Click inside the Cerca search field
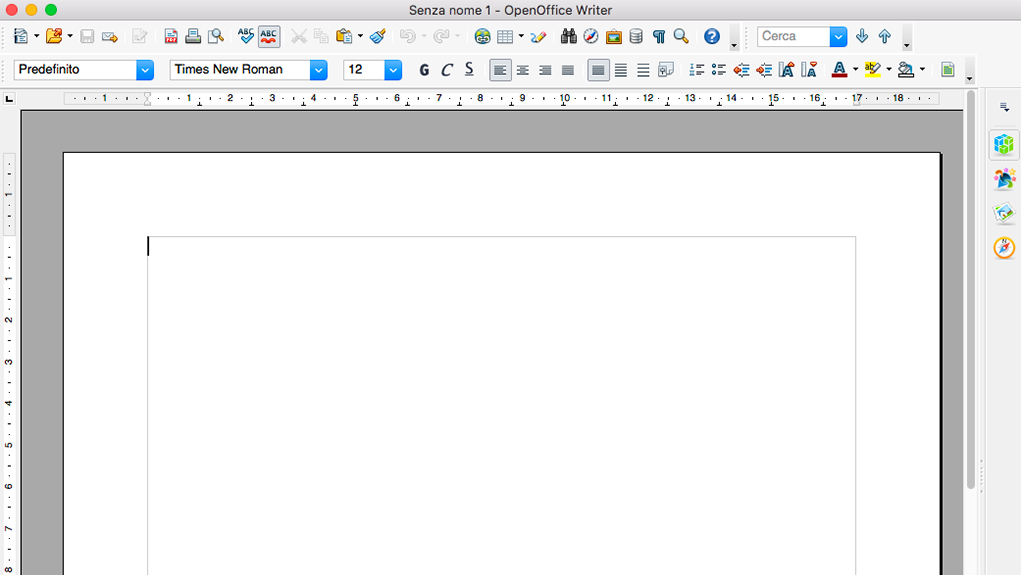This screenshot has height=575, width=1021. [x=793, y=36]
